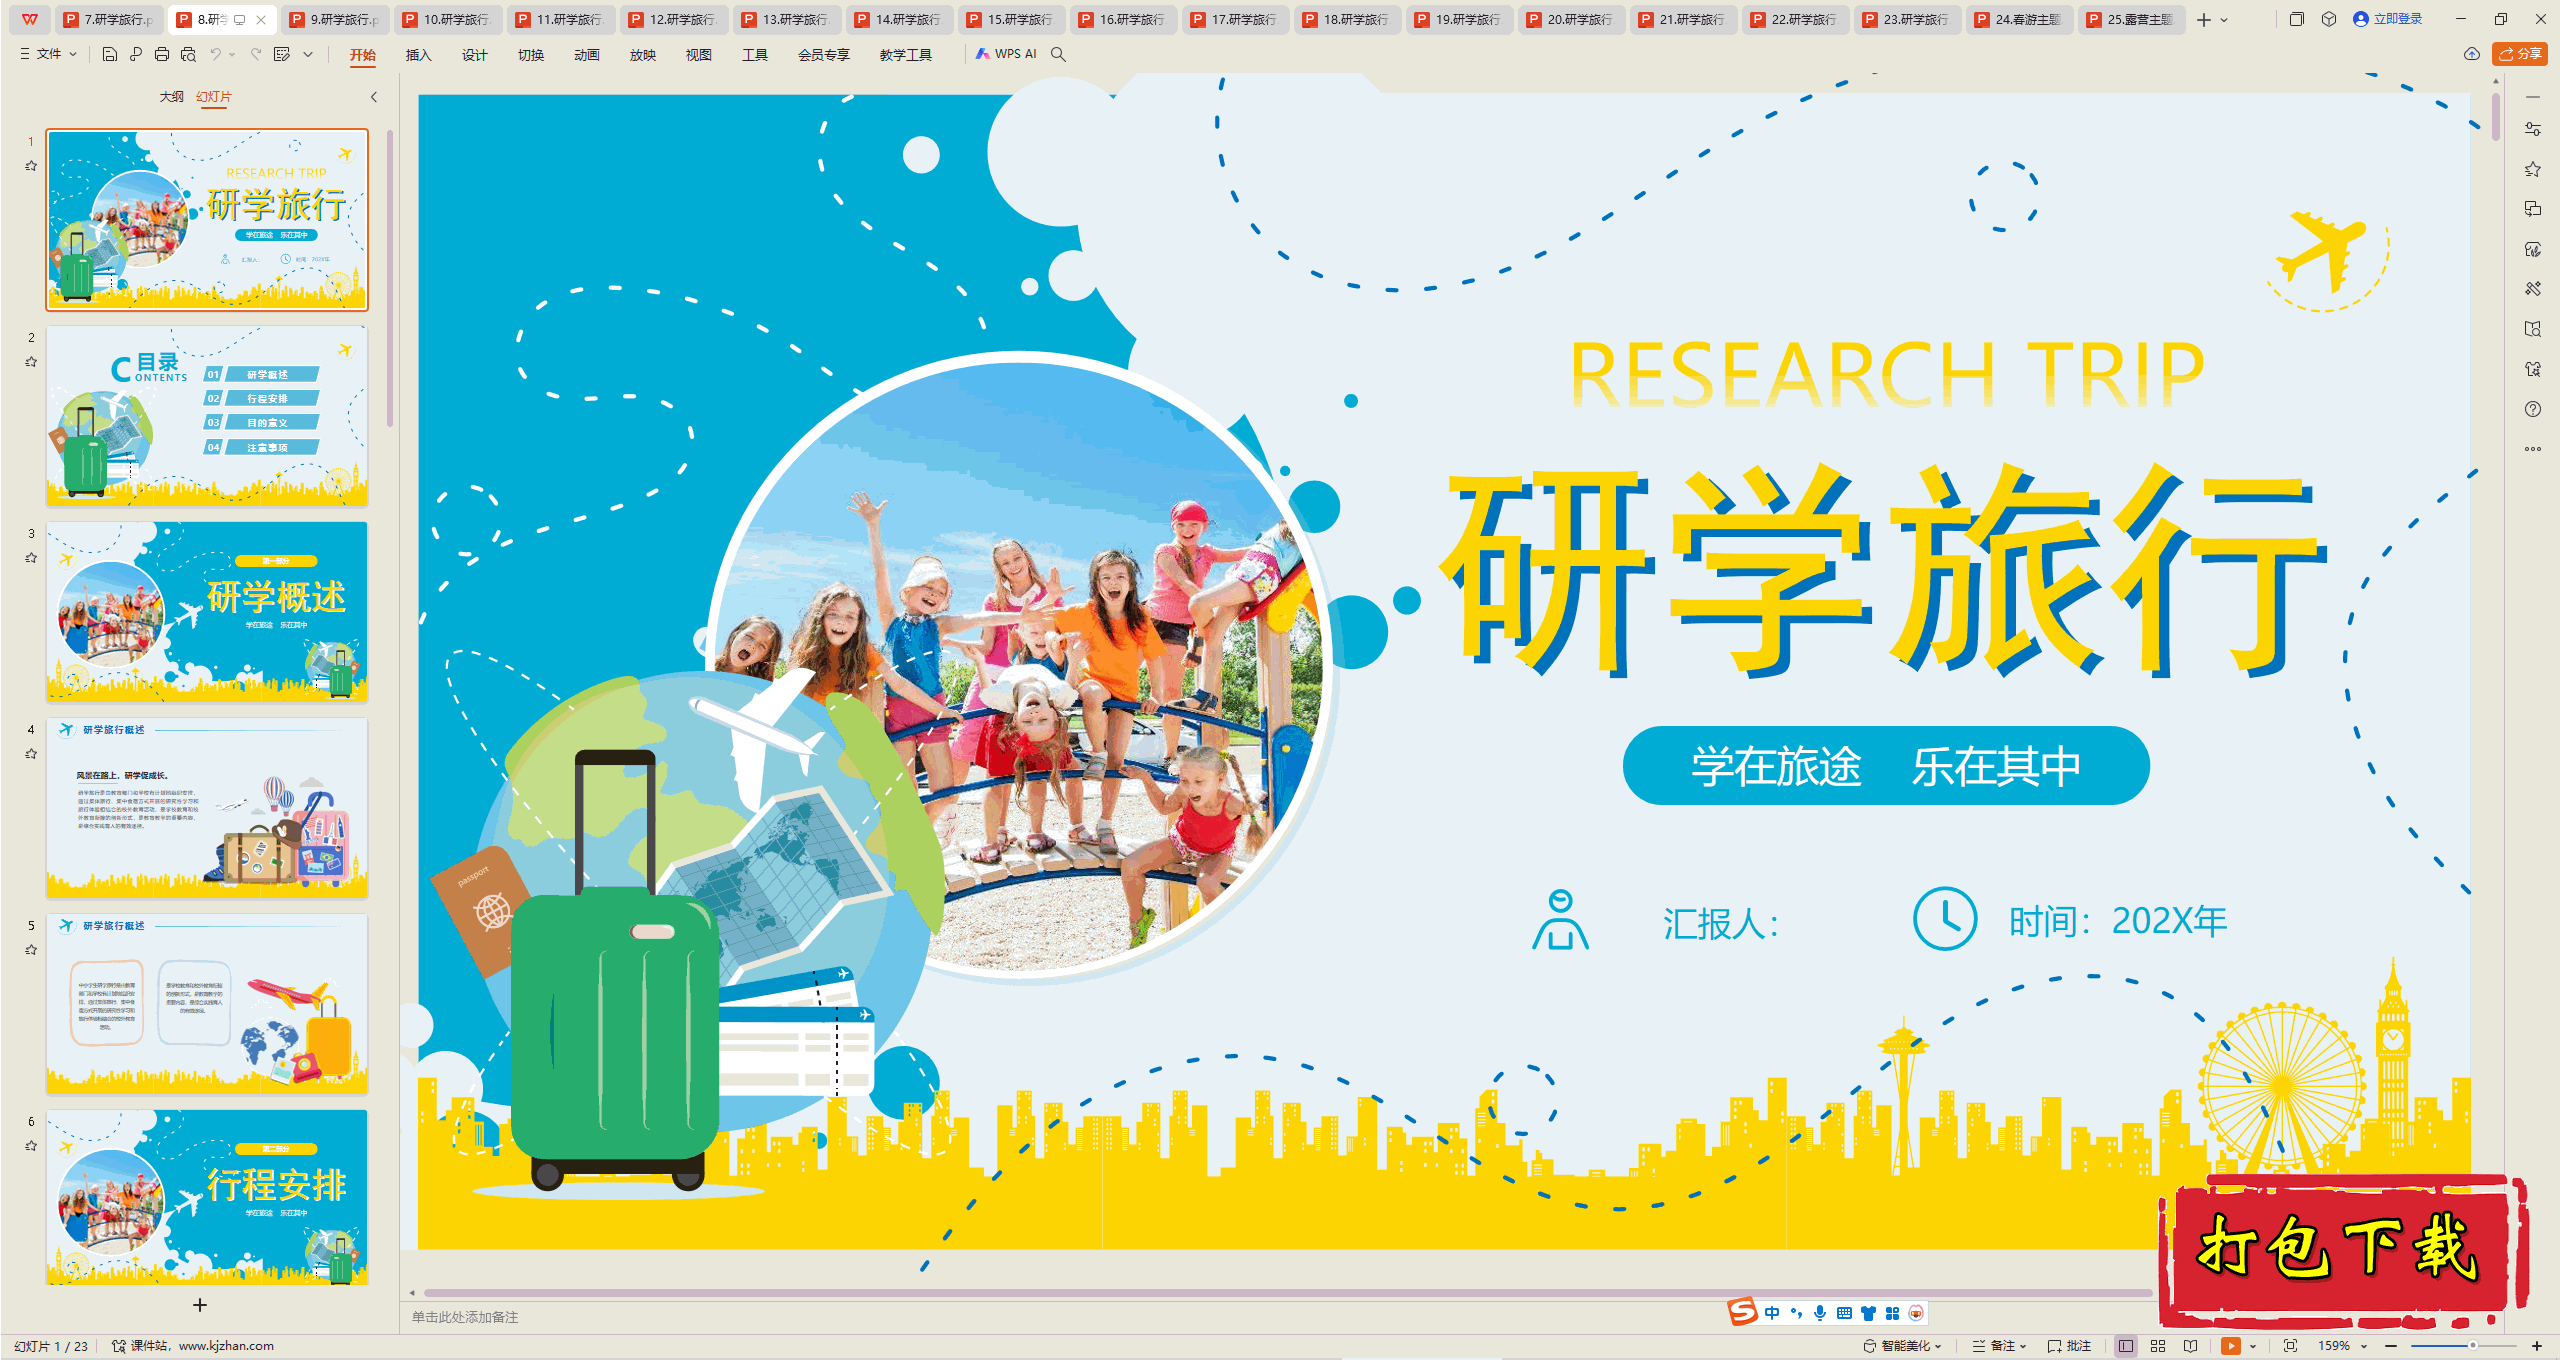Click the Redo arrow icon
2560x1360 pixels.
pos(256,54)
